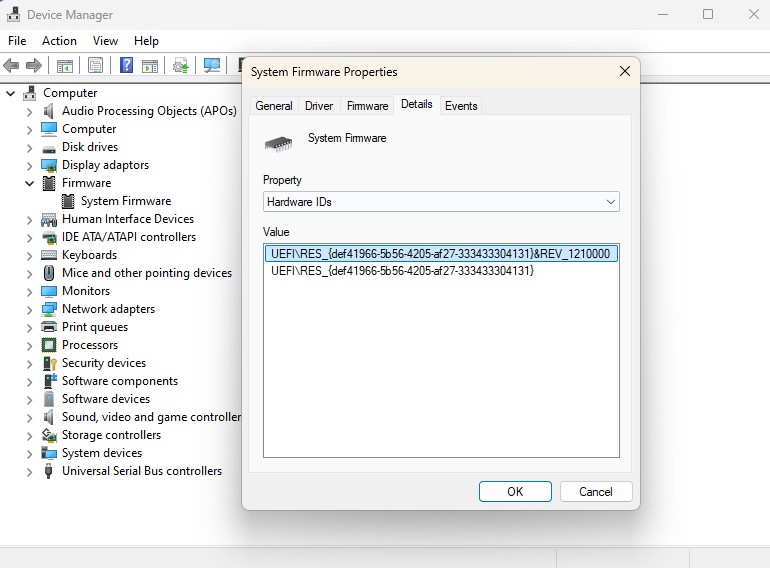Select the Details tab
The width and height of the screenshot is (770, 568).
click(416, 104)
